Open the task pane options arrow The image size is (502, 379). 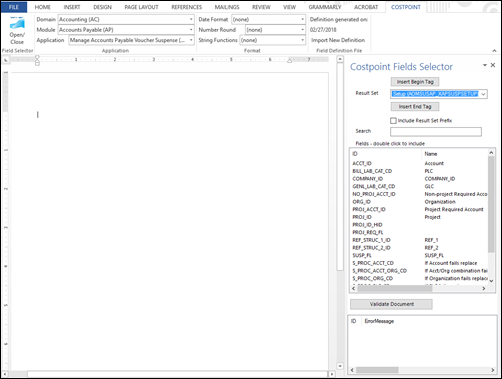pyautogui.click(x=485, y=65)
